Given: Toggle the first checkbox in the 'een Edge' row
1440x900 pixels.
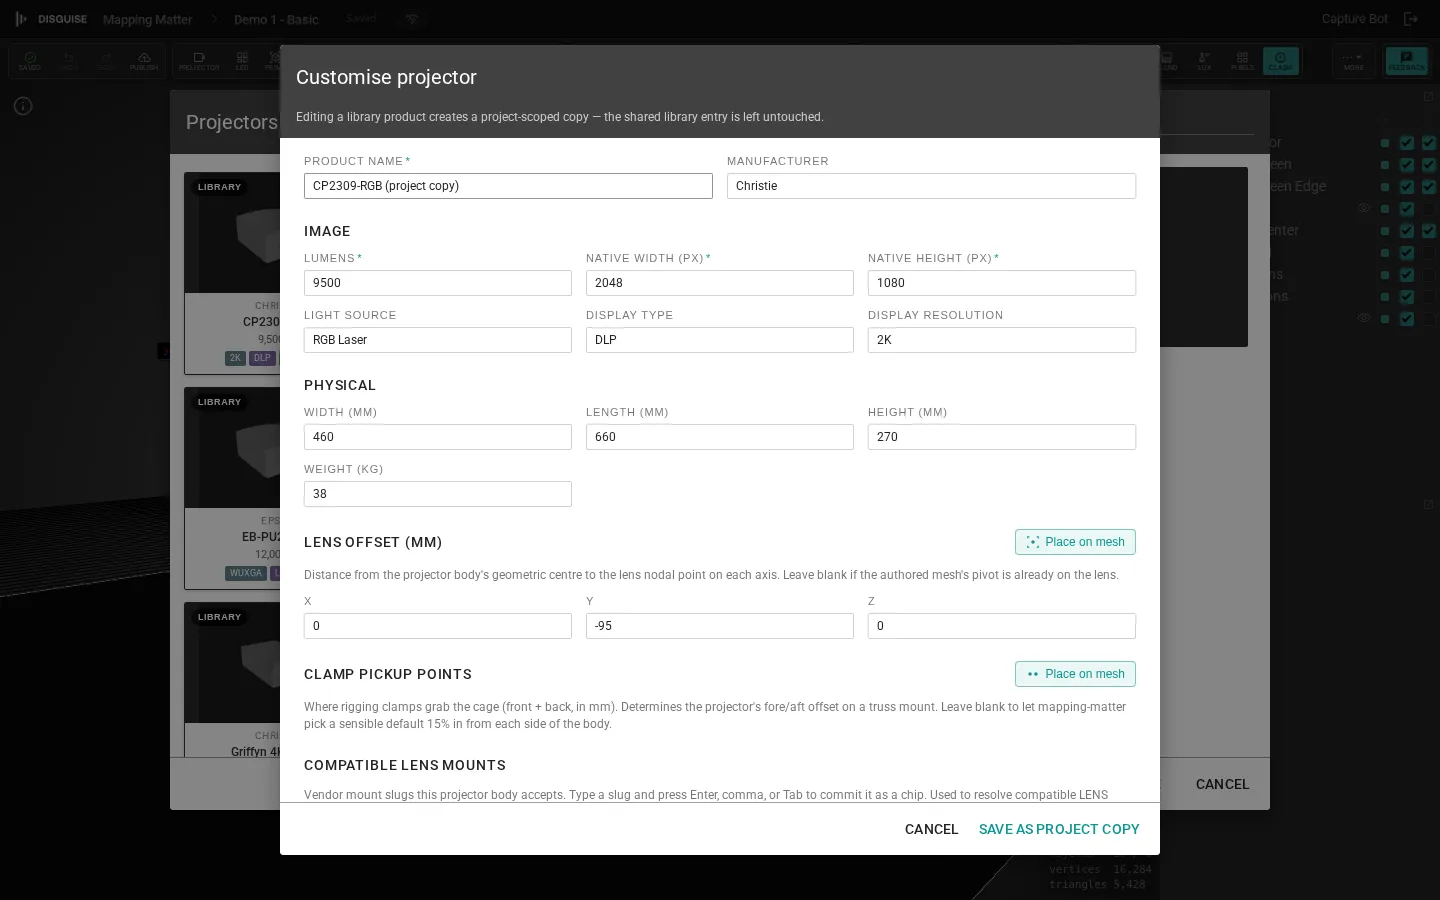Looking at the screenshot, I should pyautogui.click(x=1407, y=186).
